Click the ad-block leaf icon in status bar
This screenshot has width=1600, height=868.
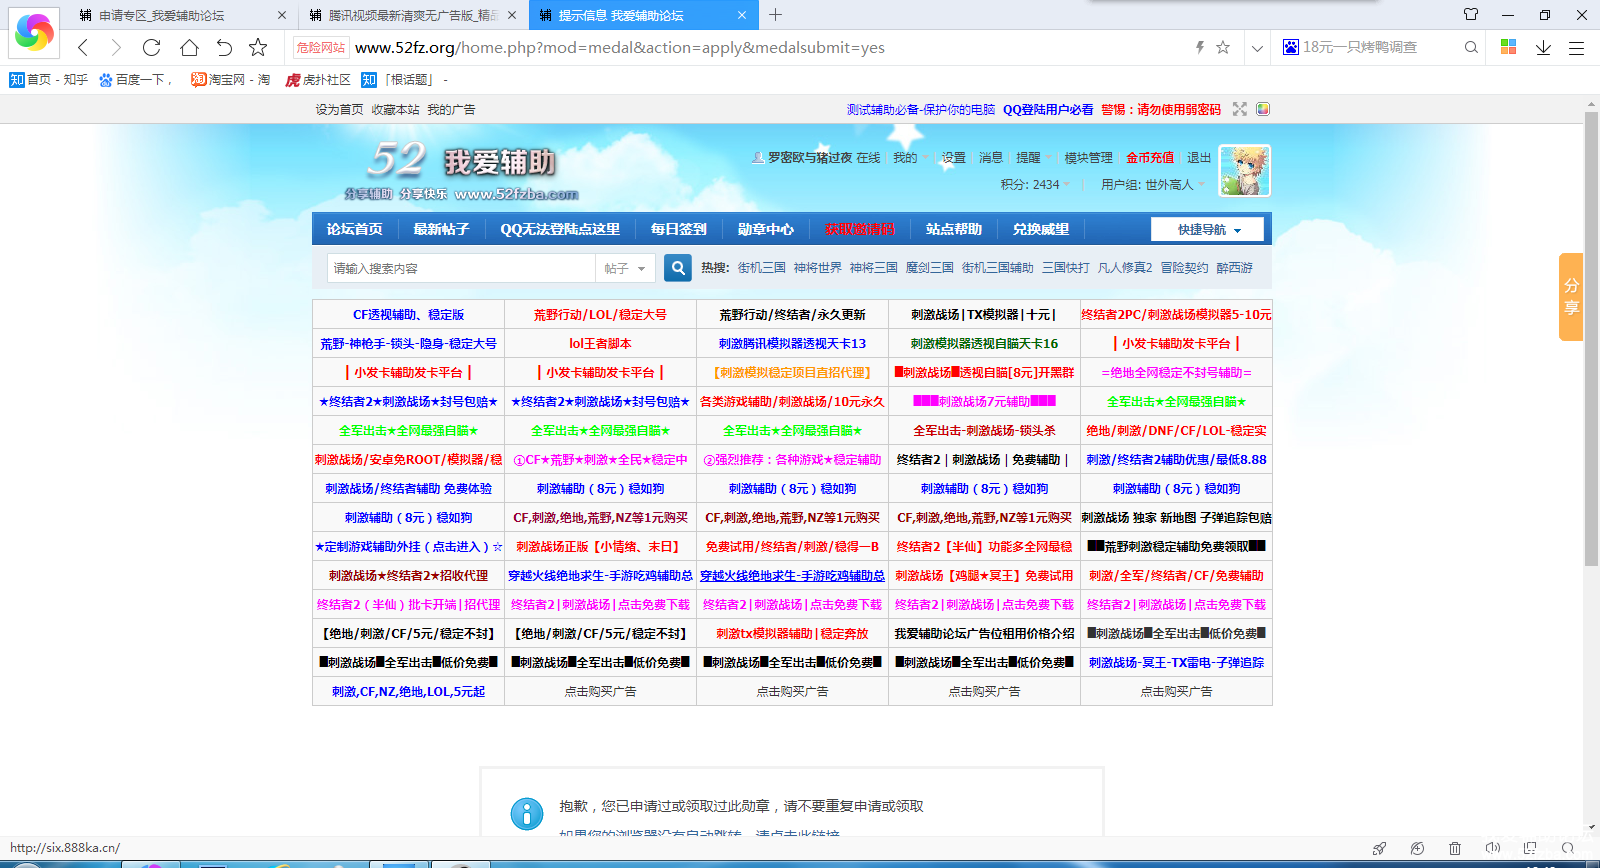pyautogui.click(x=1417, y=848)
